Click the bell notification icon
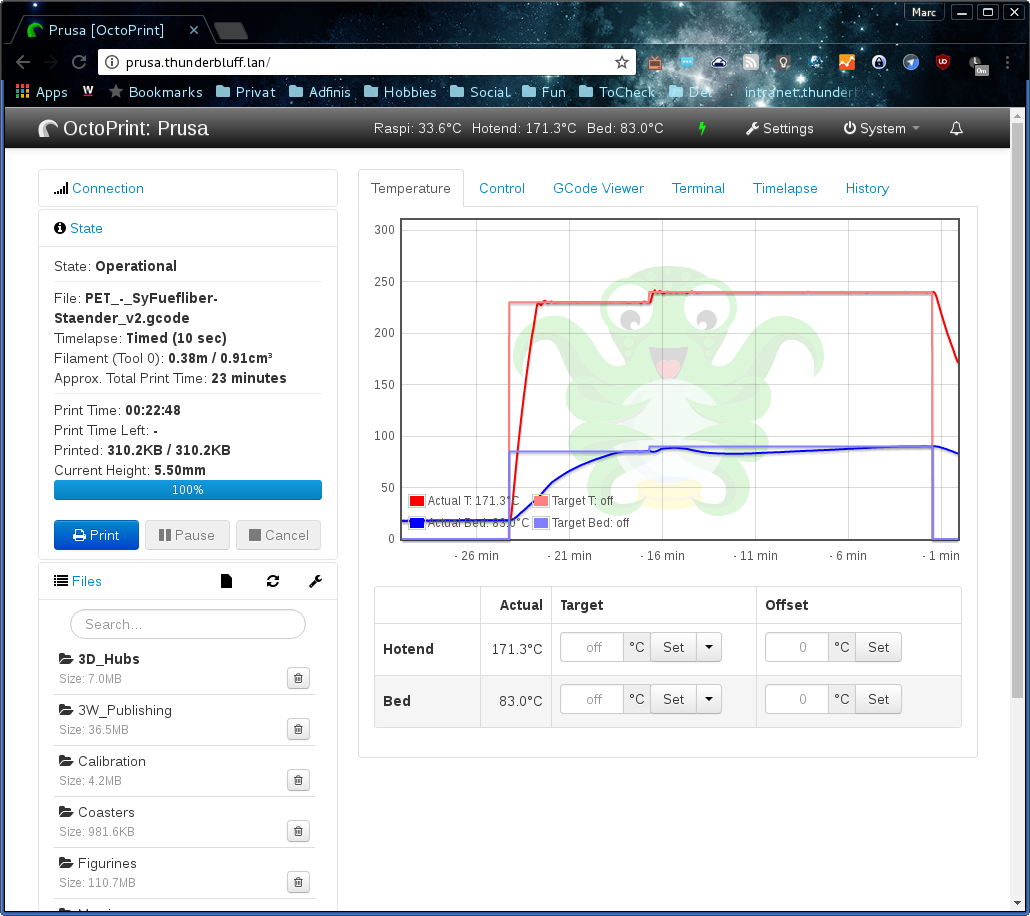Viewport: 1030px width, 916px height. 956,129
